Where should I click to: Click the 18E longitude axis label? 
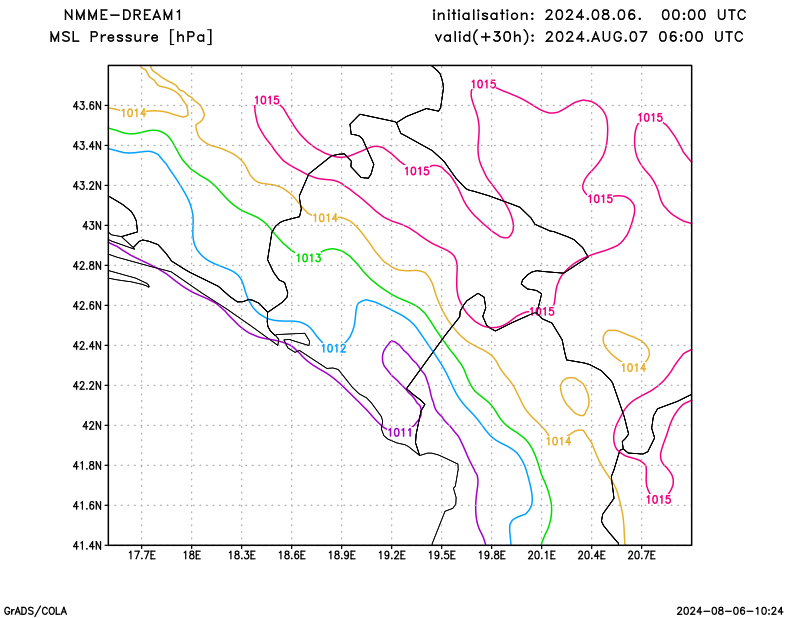(x=192, y=555)
